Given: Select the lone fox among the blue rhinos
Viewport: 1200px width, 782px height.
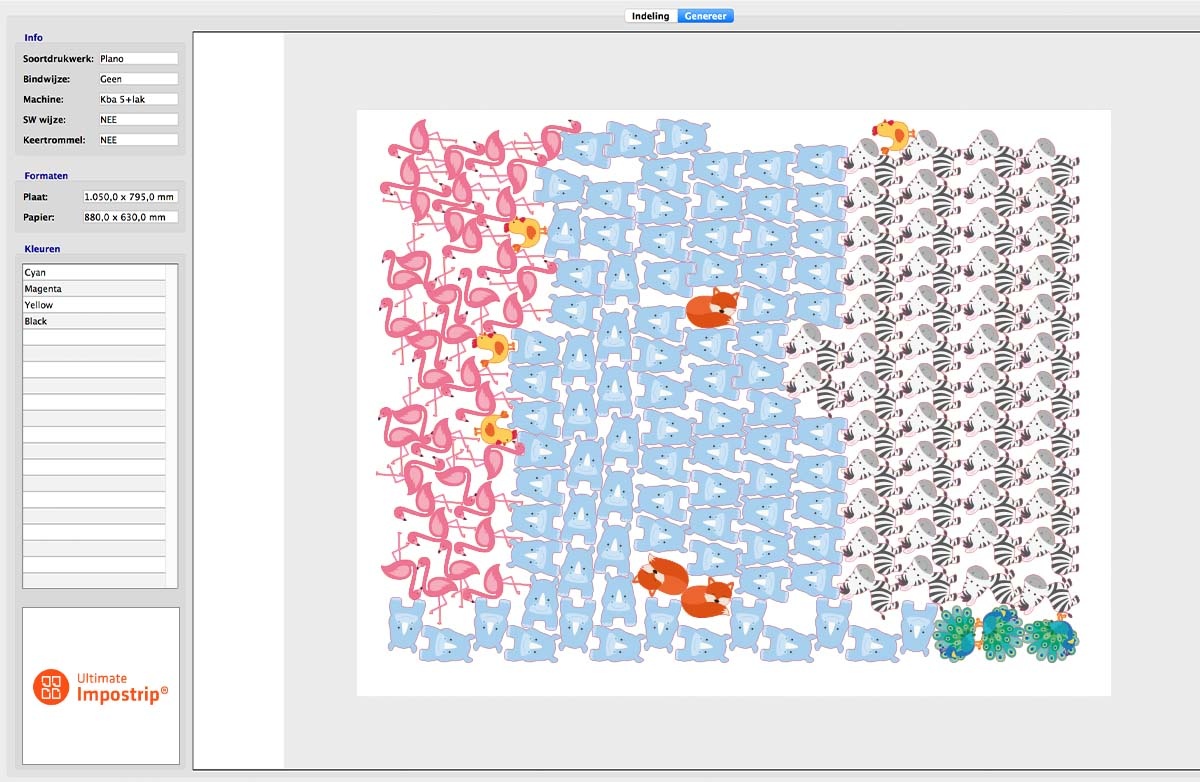Looking at the screenshot, I should 712,307.
